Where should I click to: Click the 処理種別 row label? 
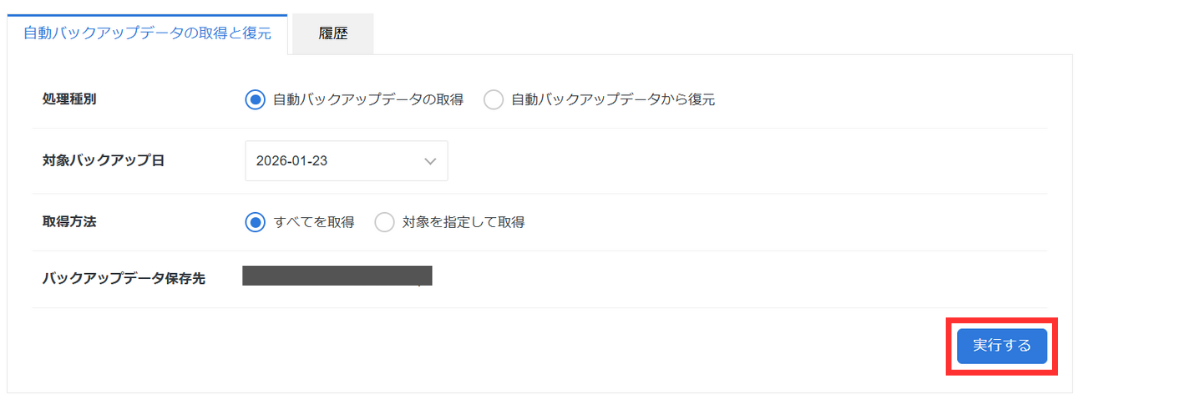(69, 99)
